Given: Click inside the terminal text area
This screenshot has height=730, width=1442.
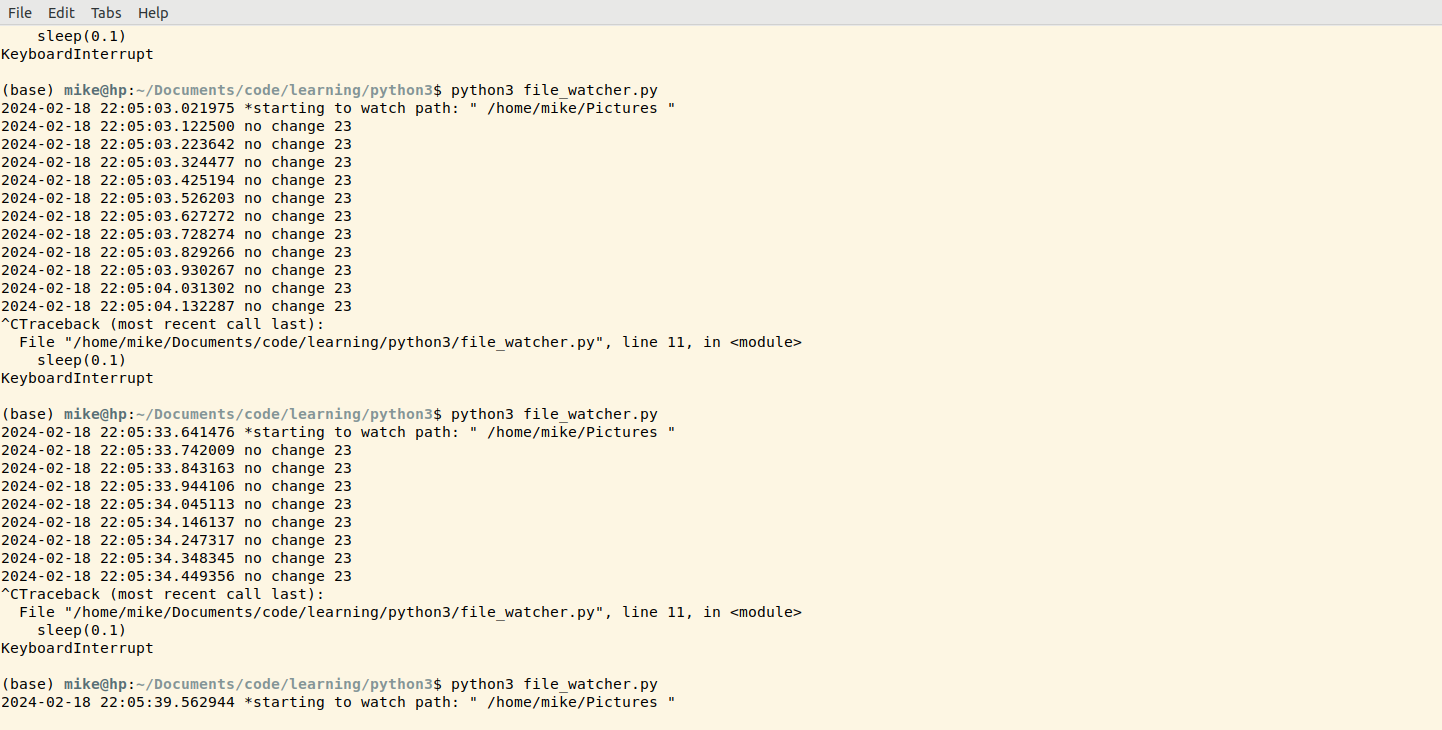Looking at the screenshot, I should [900, 400].
